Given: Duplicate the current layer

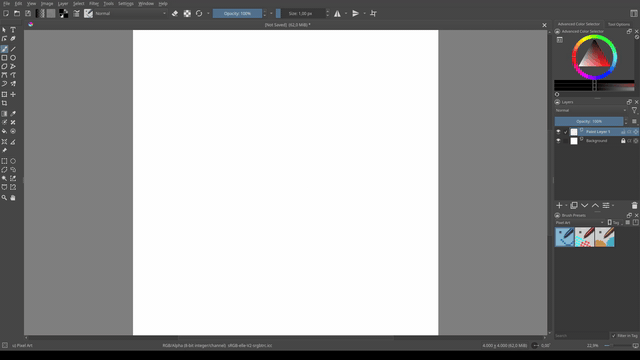Looking at the screenshot, I should 574,206.
